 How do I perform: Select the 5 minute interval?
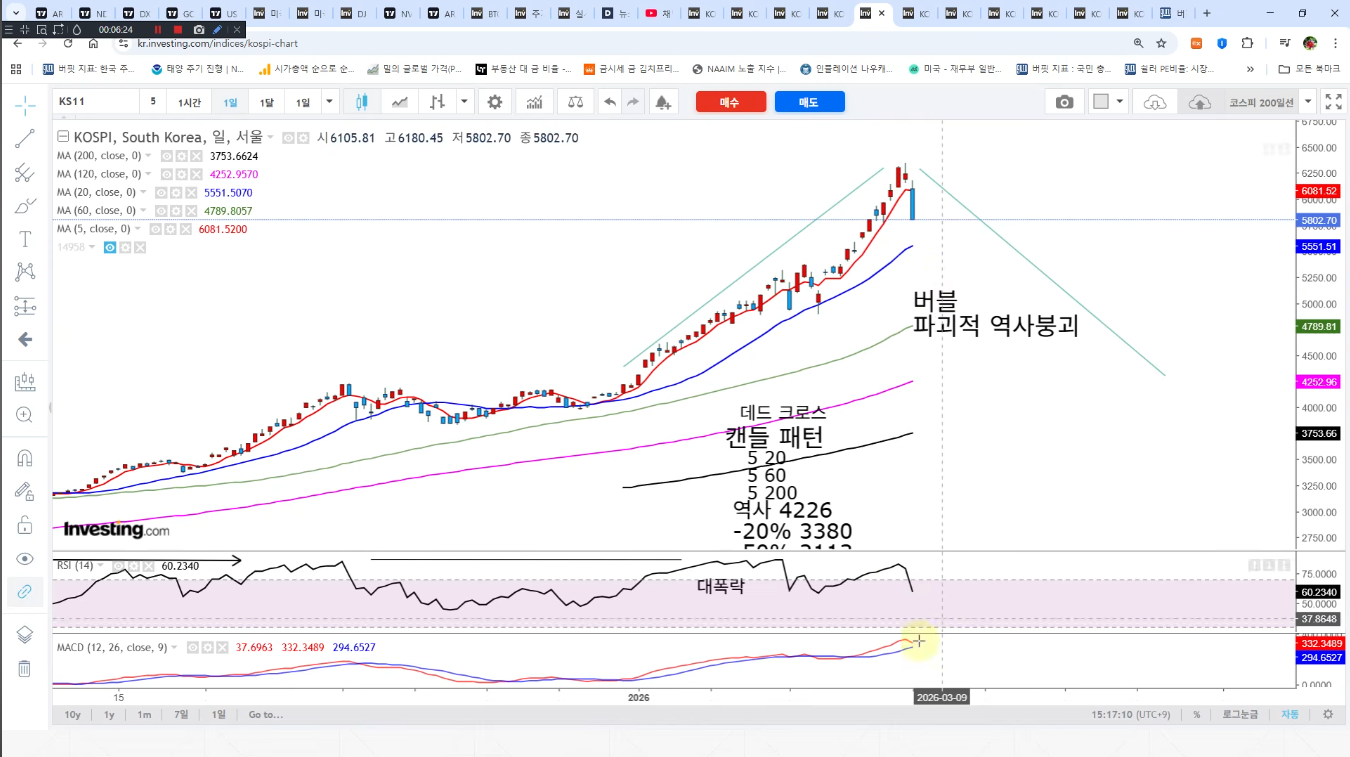click(153, 102)
